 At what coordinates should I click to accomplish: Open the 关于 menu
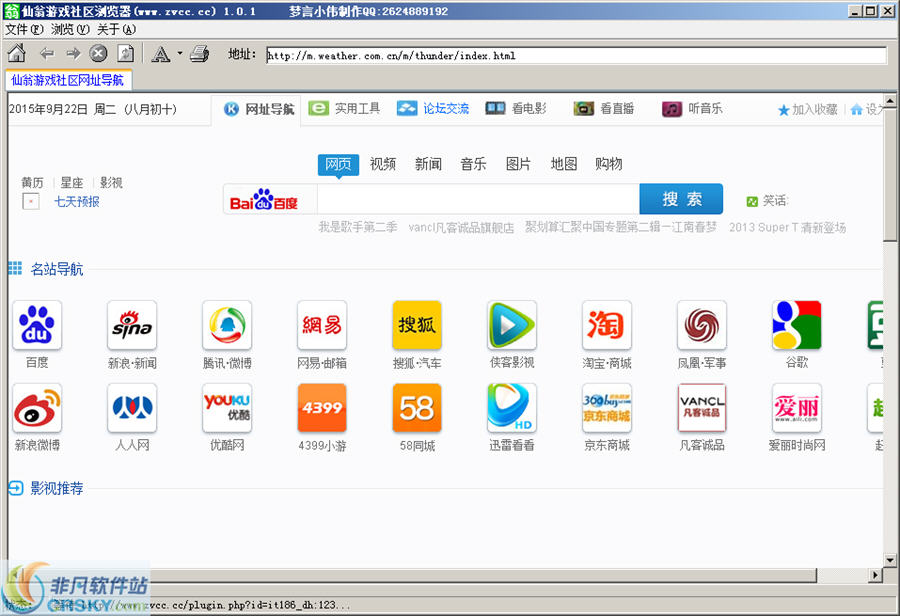(116, 29)
